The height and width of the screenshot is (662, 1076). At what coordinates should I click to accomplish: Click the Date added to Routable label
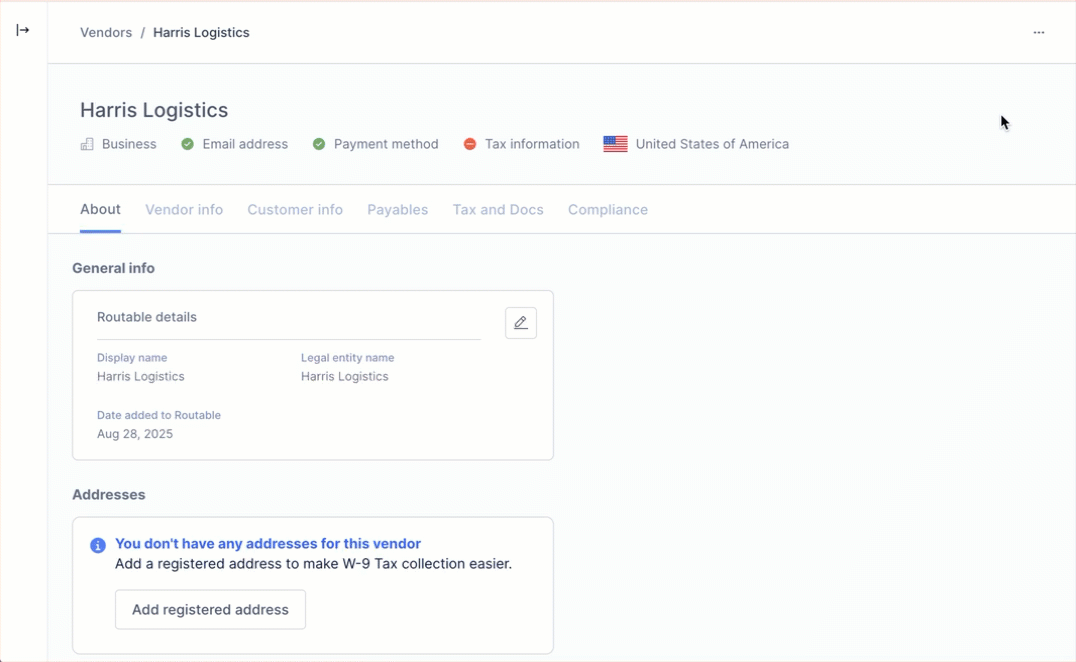click(159, 415)
